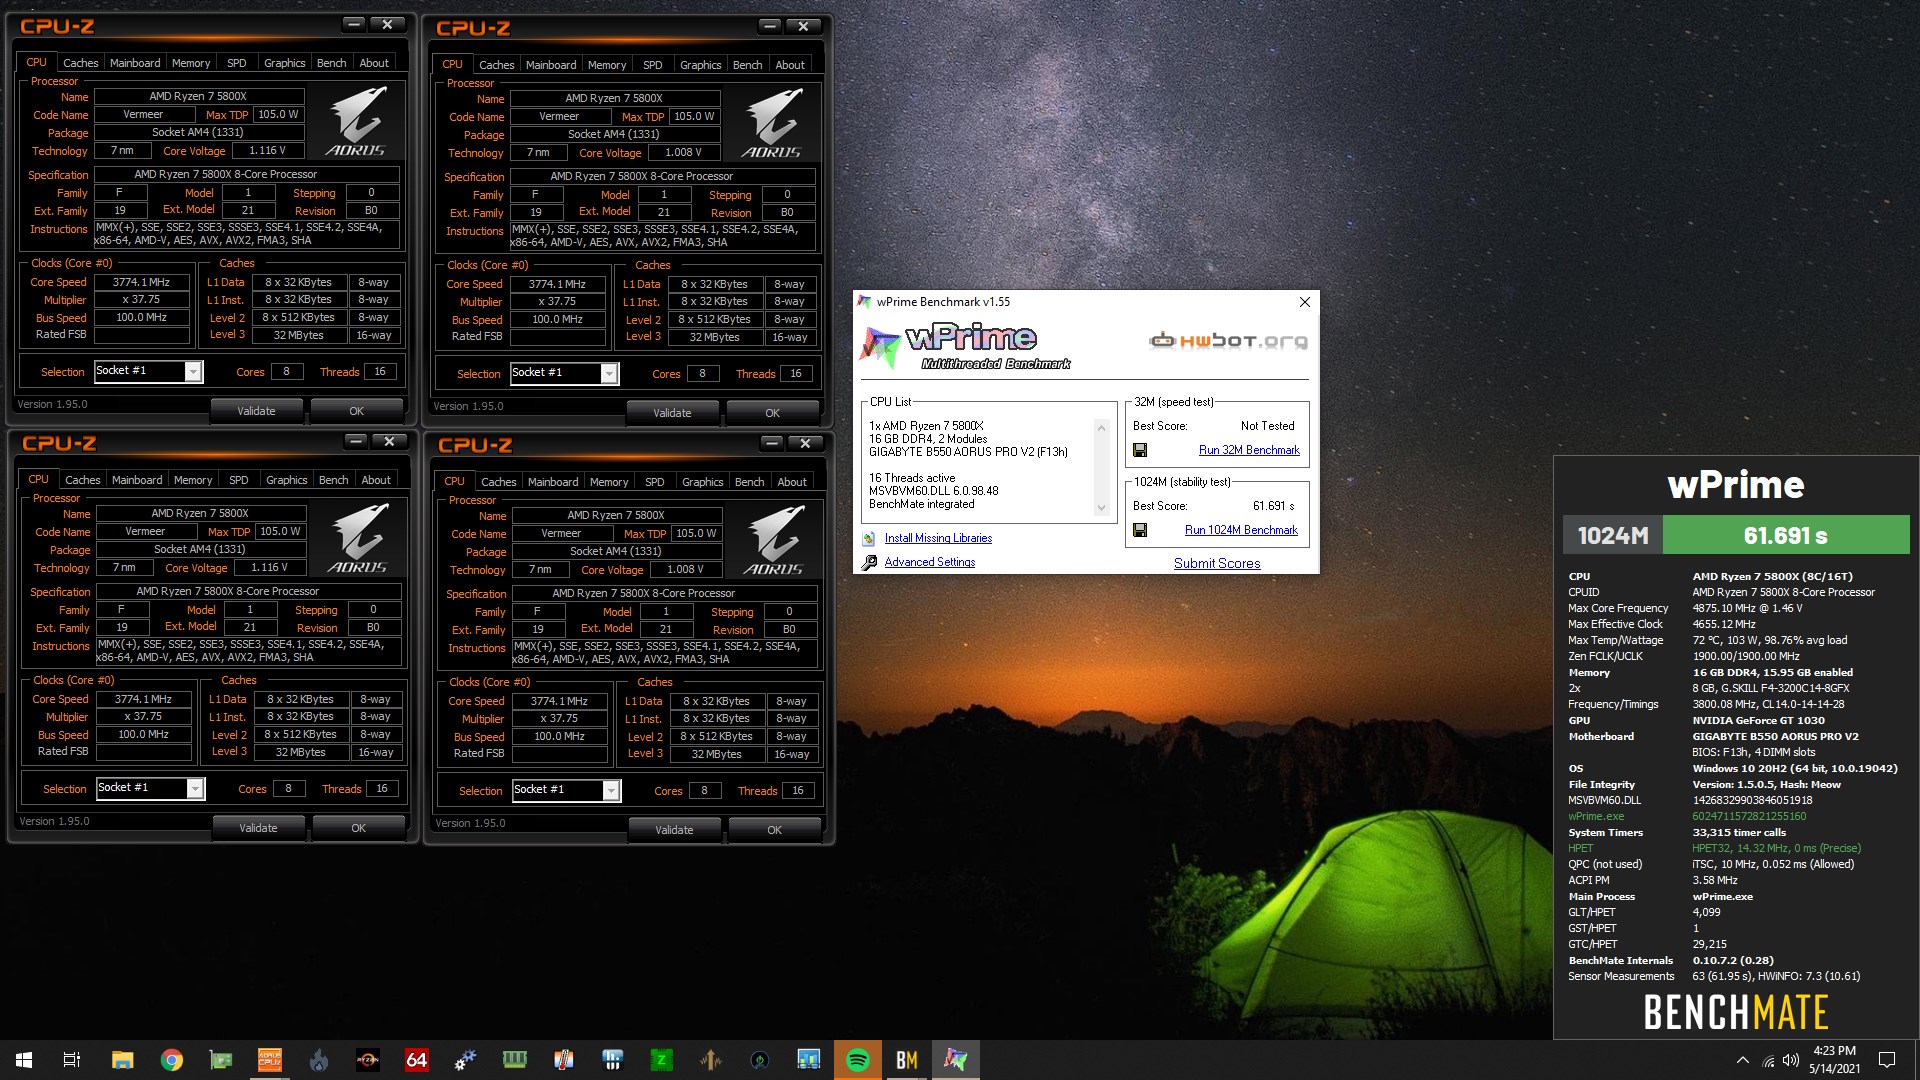Open SPD tab in bottom-right CPU-Z

pyautogui.click(x=655, y=482)
